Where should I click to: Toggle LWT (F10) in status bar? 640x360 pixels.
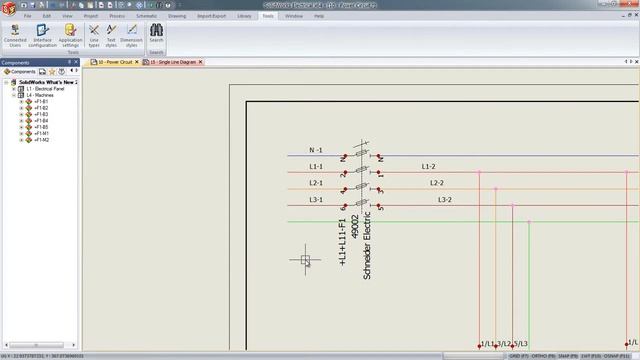click(591, 356)
